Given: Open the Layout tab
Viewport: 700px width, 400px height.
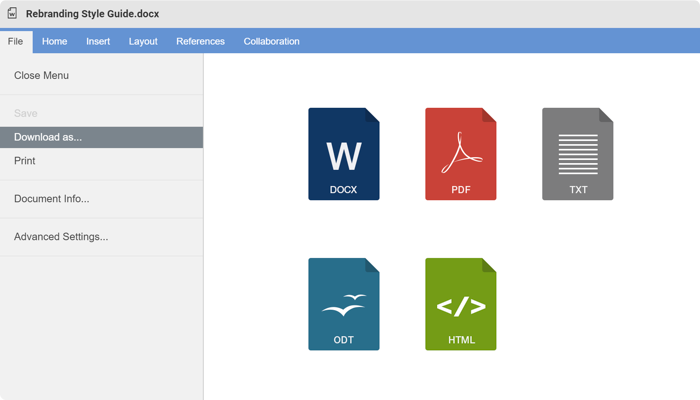Looking at the screenshot, I should coord(143,42).
